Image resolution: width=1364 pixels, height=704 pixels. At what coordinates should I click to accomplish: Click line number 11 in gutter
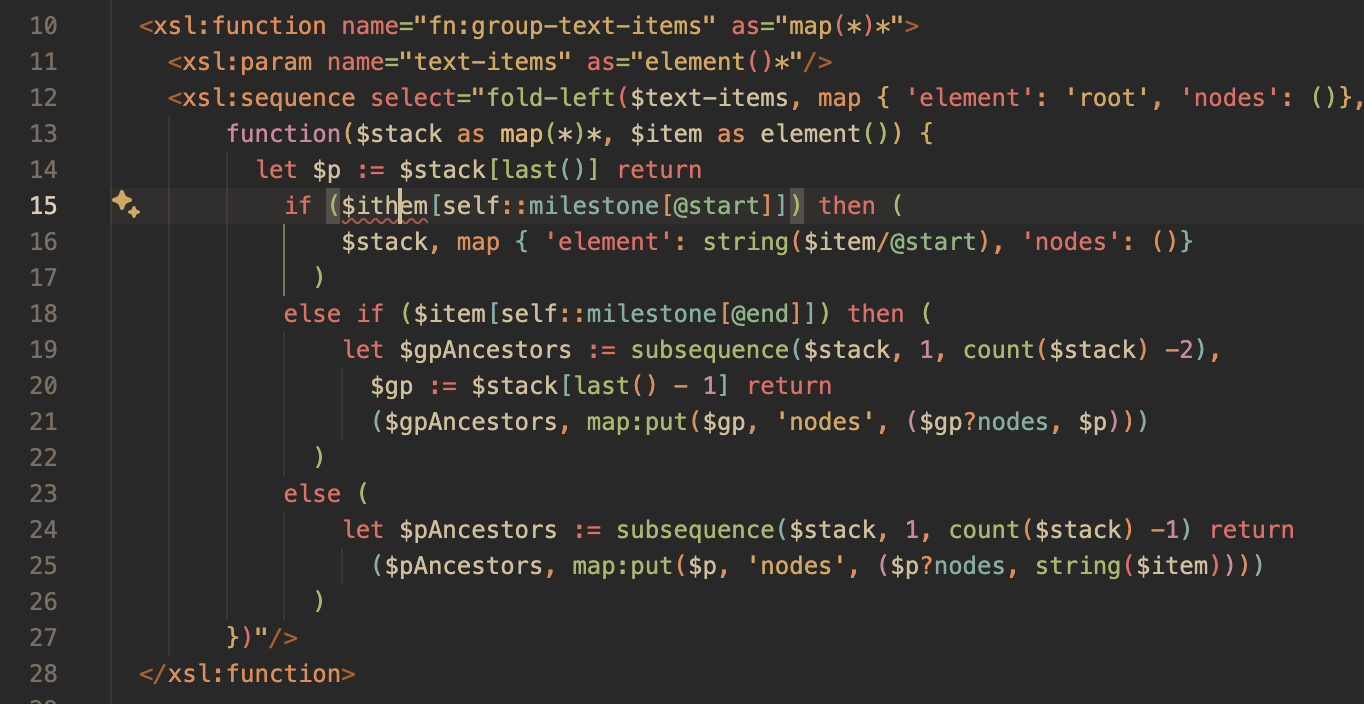click(x=43, y=61)
